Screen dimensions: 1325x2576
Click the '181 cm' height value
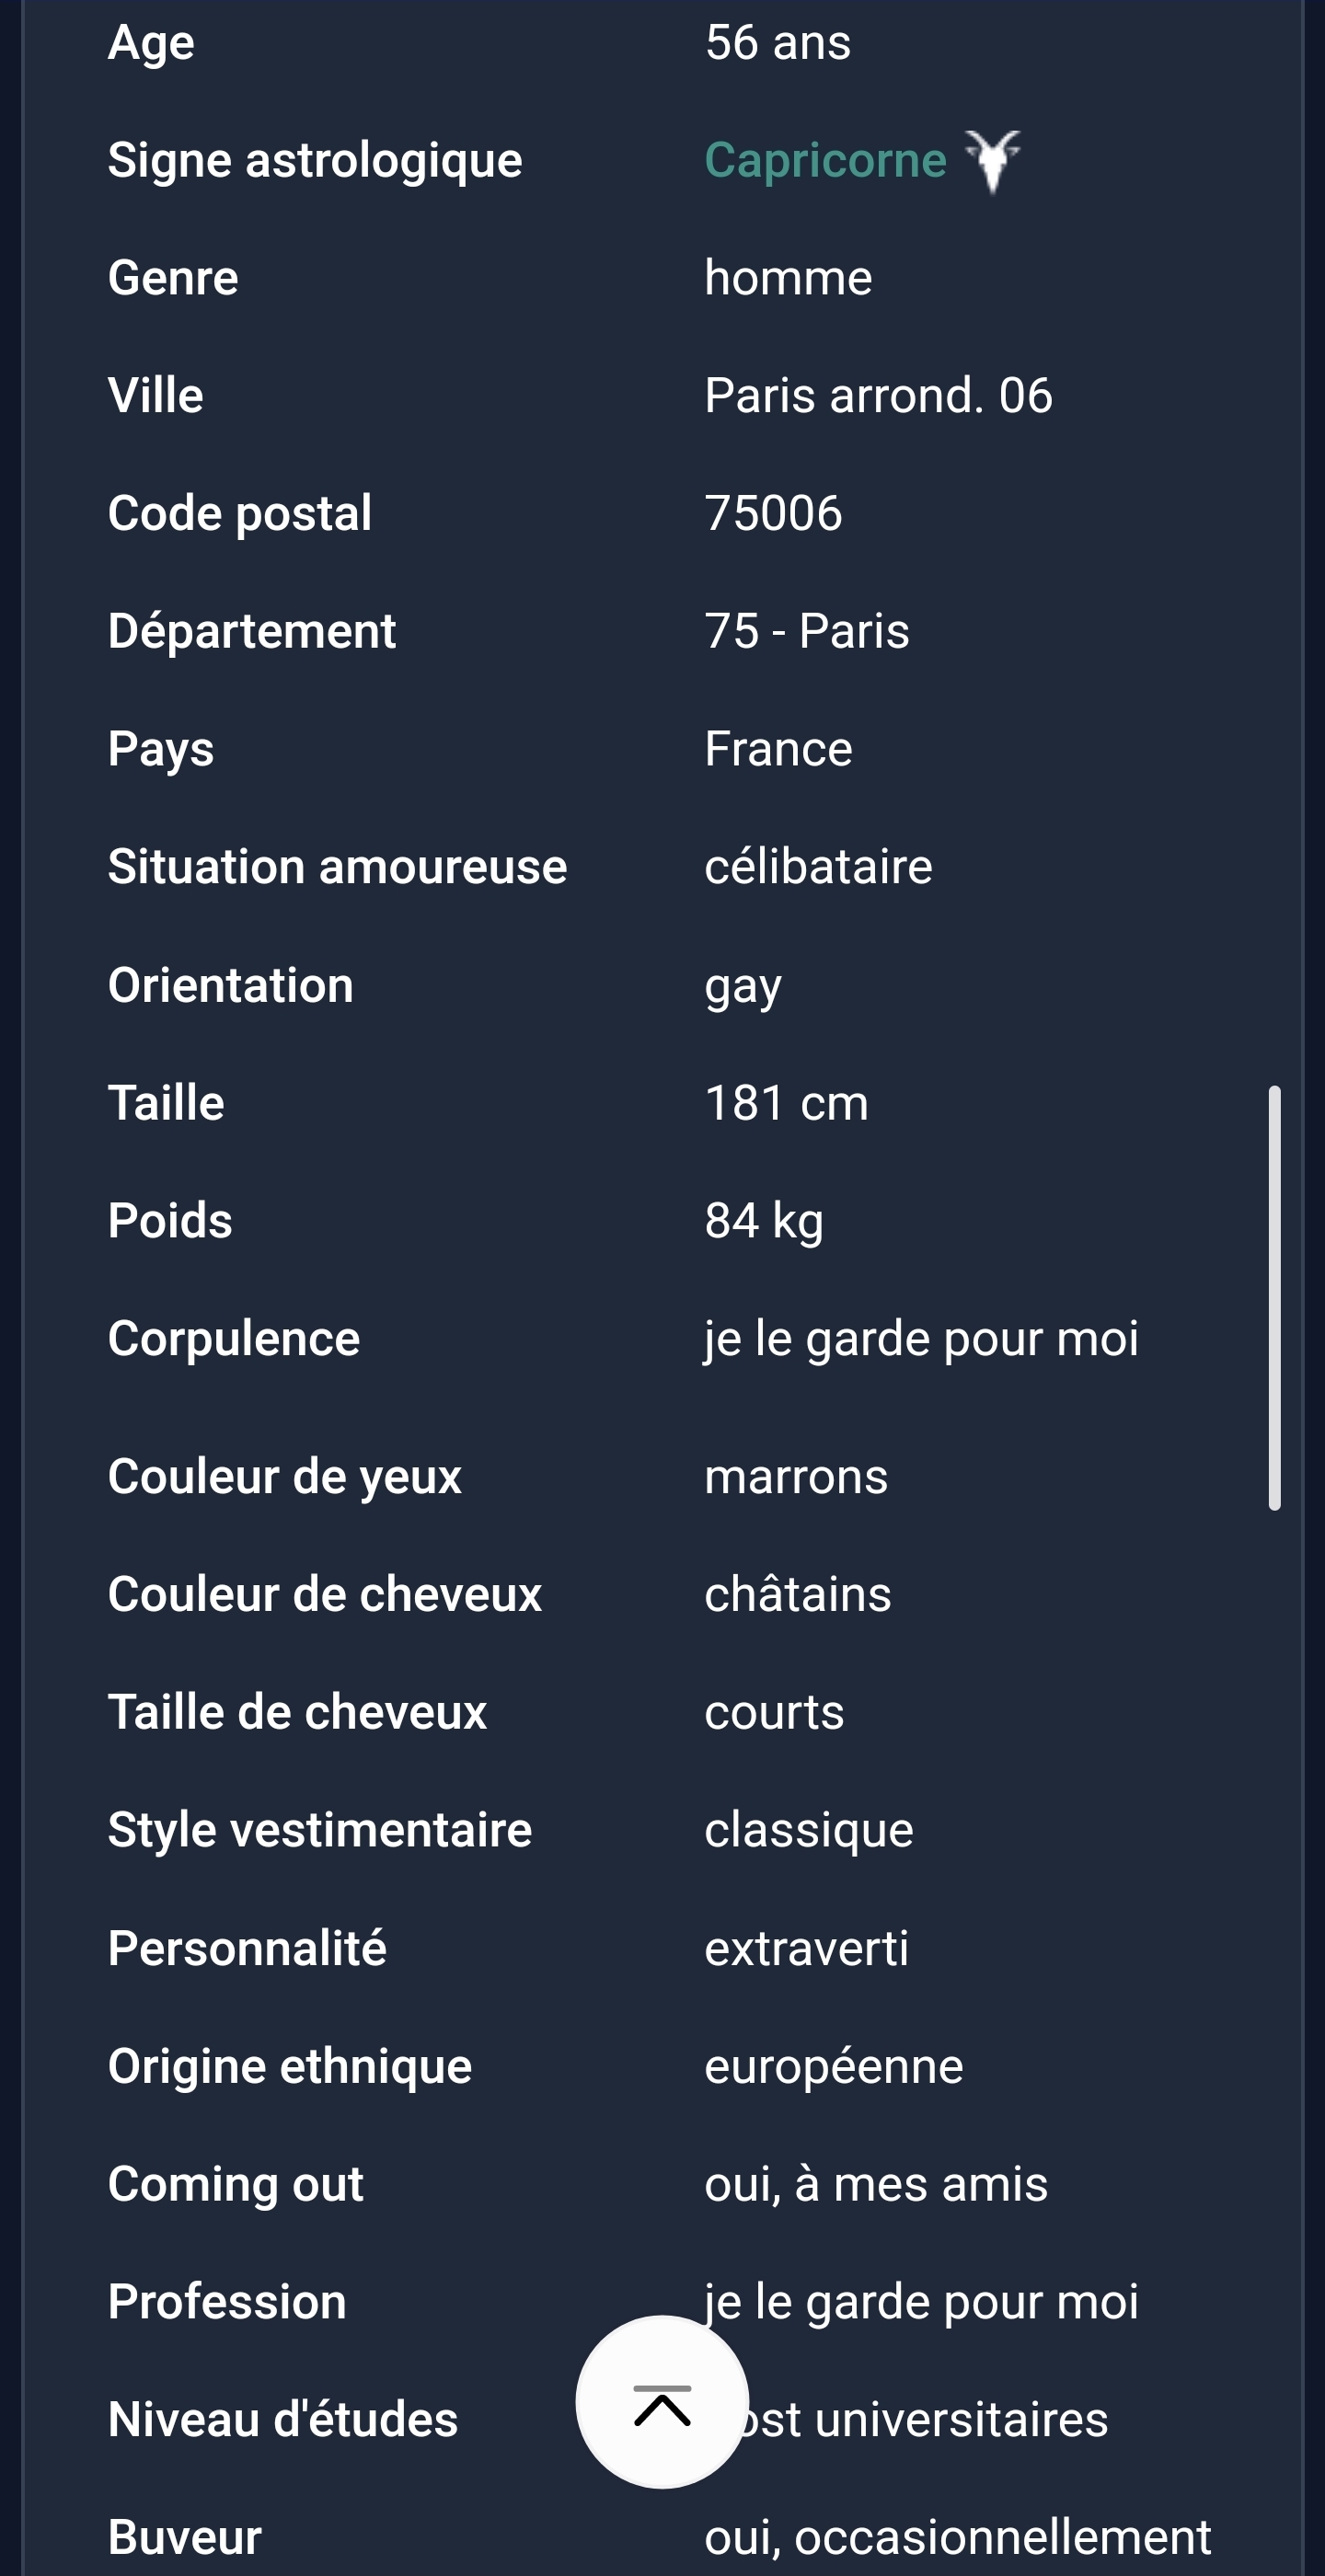(x=786, y=1103)
